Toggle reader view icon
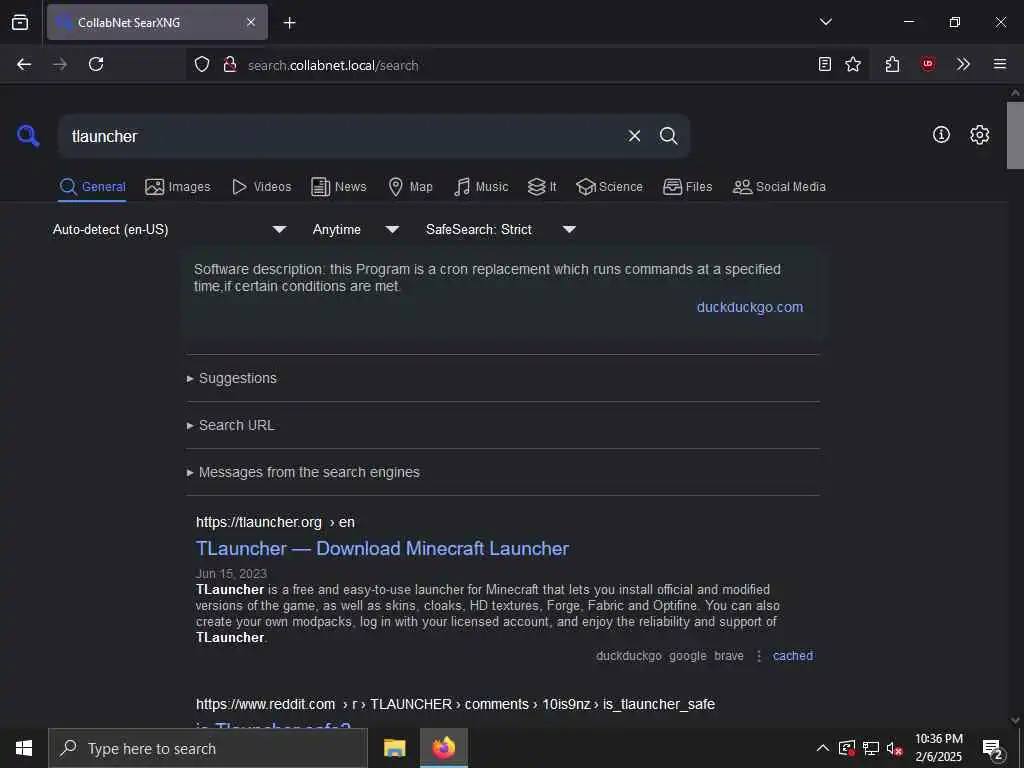The height and width of the screenshot is (768, 1024). (x=825, y=64)
